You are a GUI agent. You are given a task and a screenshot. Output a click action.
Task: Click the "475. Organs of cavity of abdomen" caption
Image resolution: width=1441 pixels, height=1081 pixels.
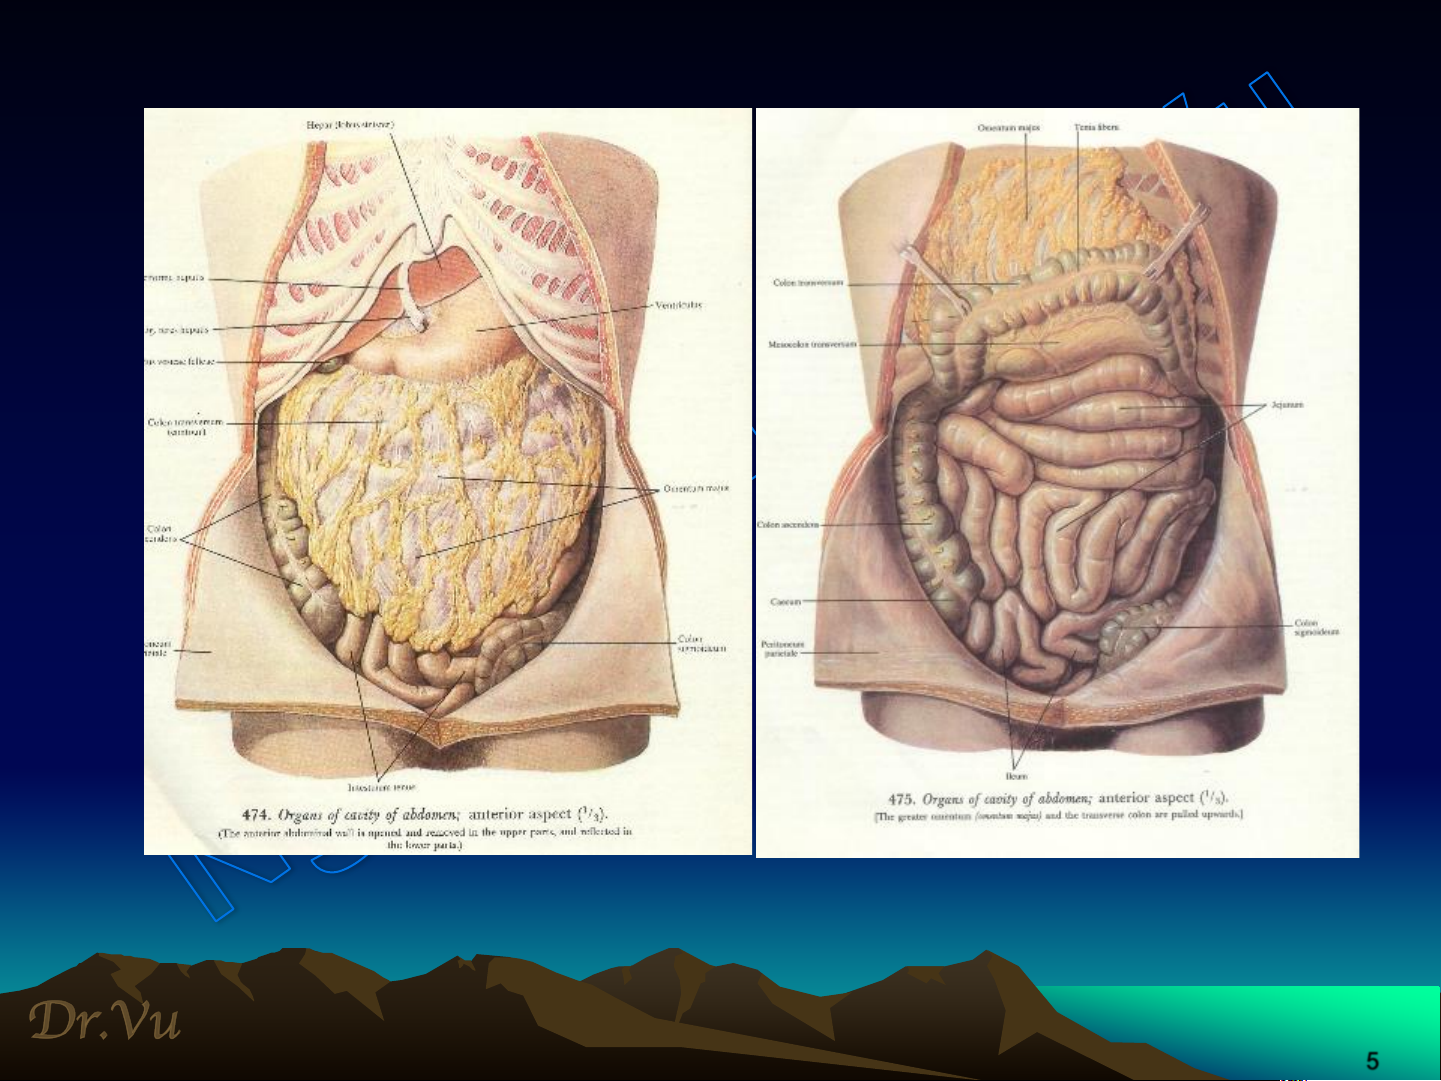1058,798
